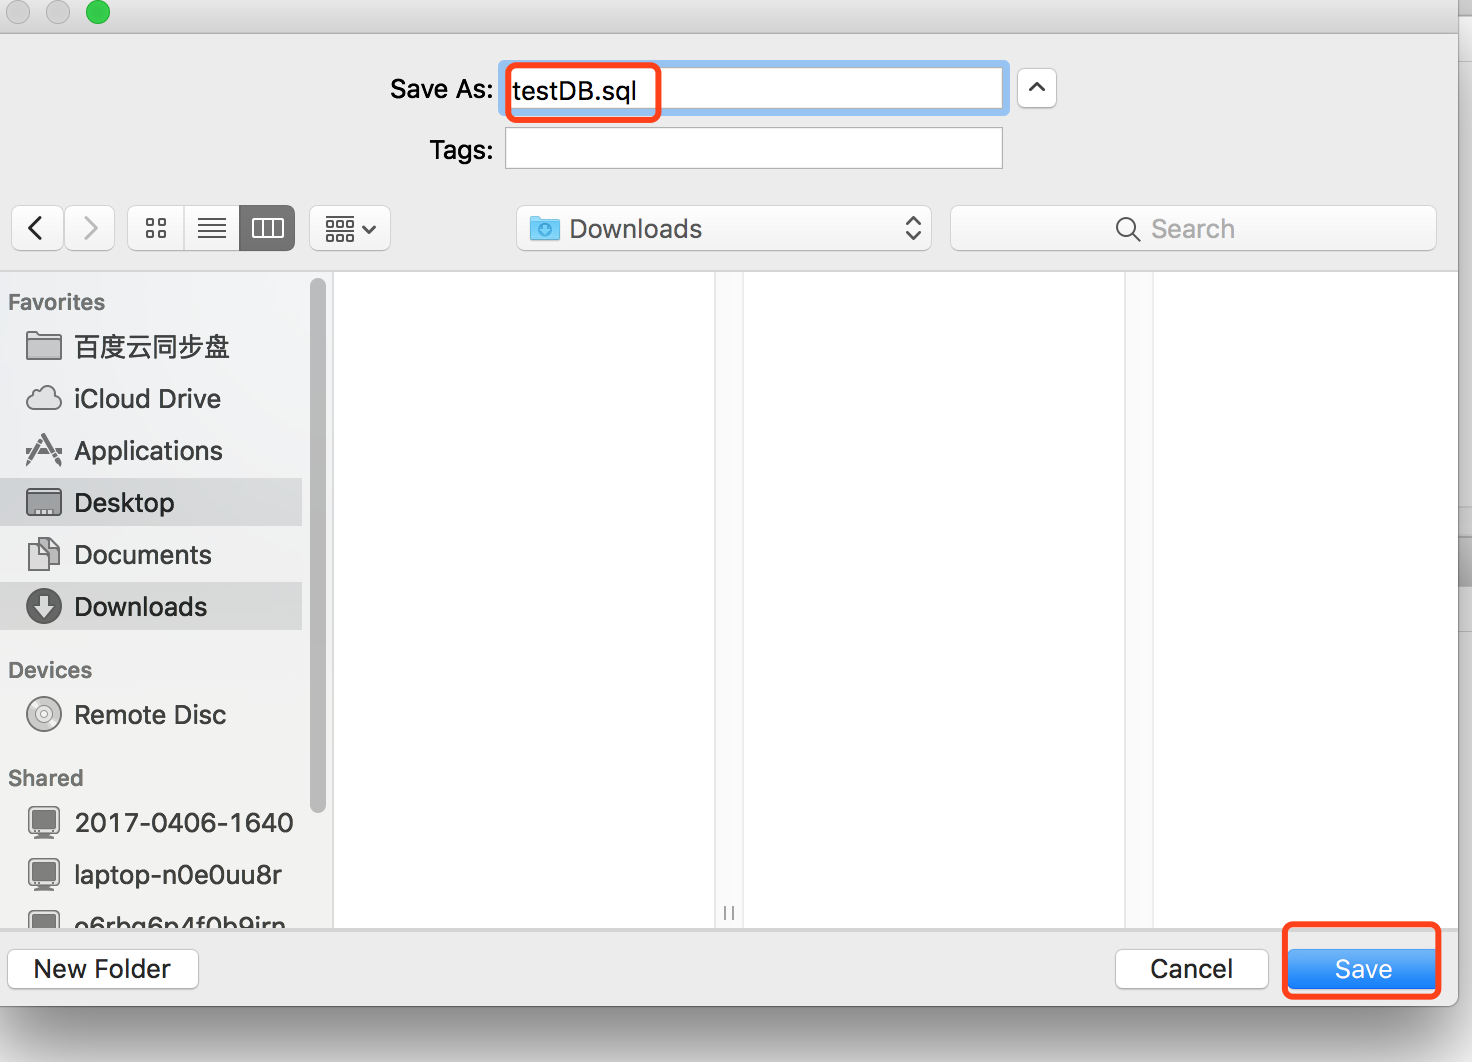Click the magnifier search icon
This screenshot has height=1062, width=1472.
(x=1127, y=229)
